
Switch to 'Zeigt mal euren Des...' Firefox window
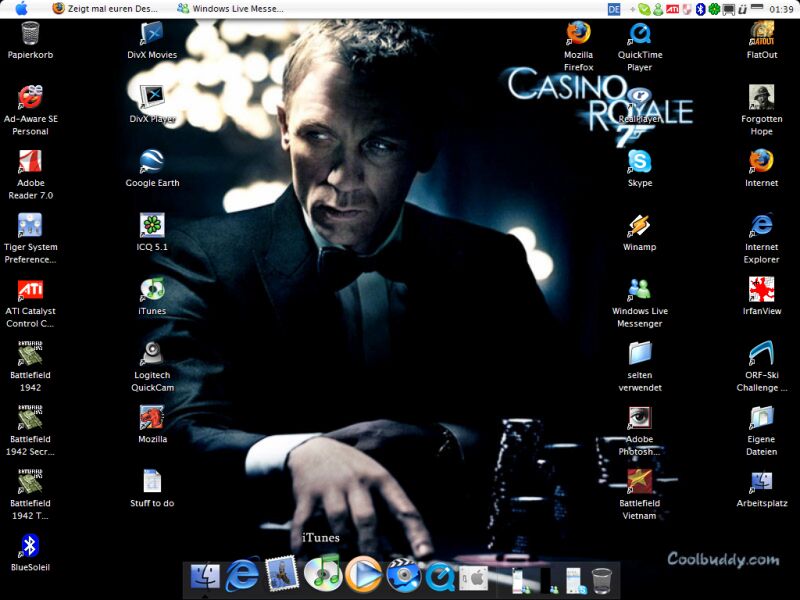[x=105, y=9]
